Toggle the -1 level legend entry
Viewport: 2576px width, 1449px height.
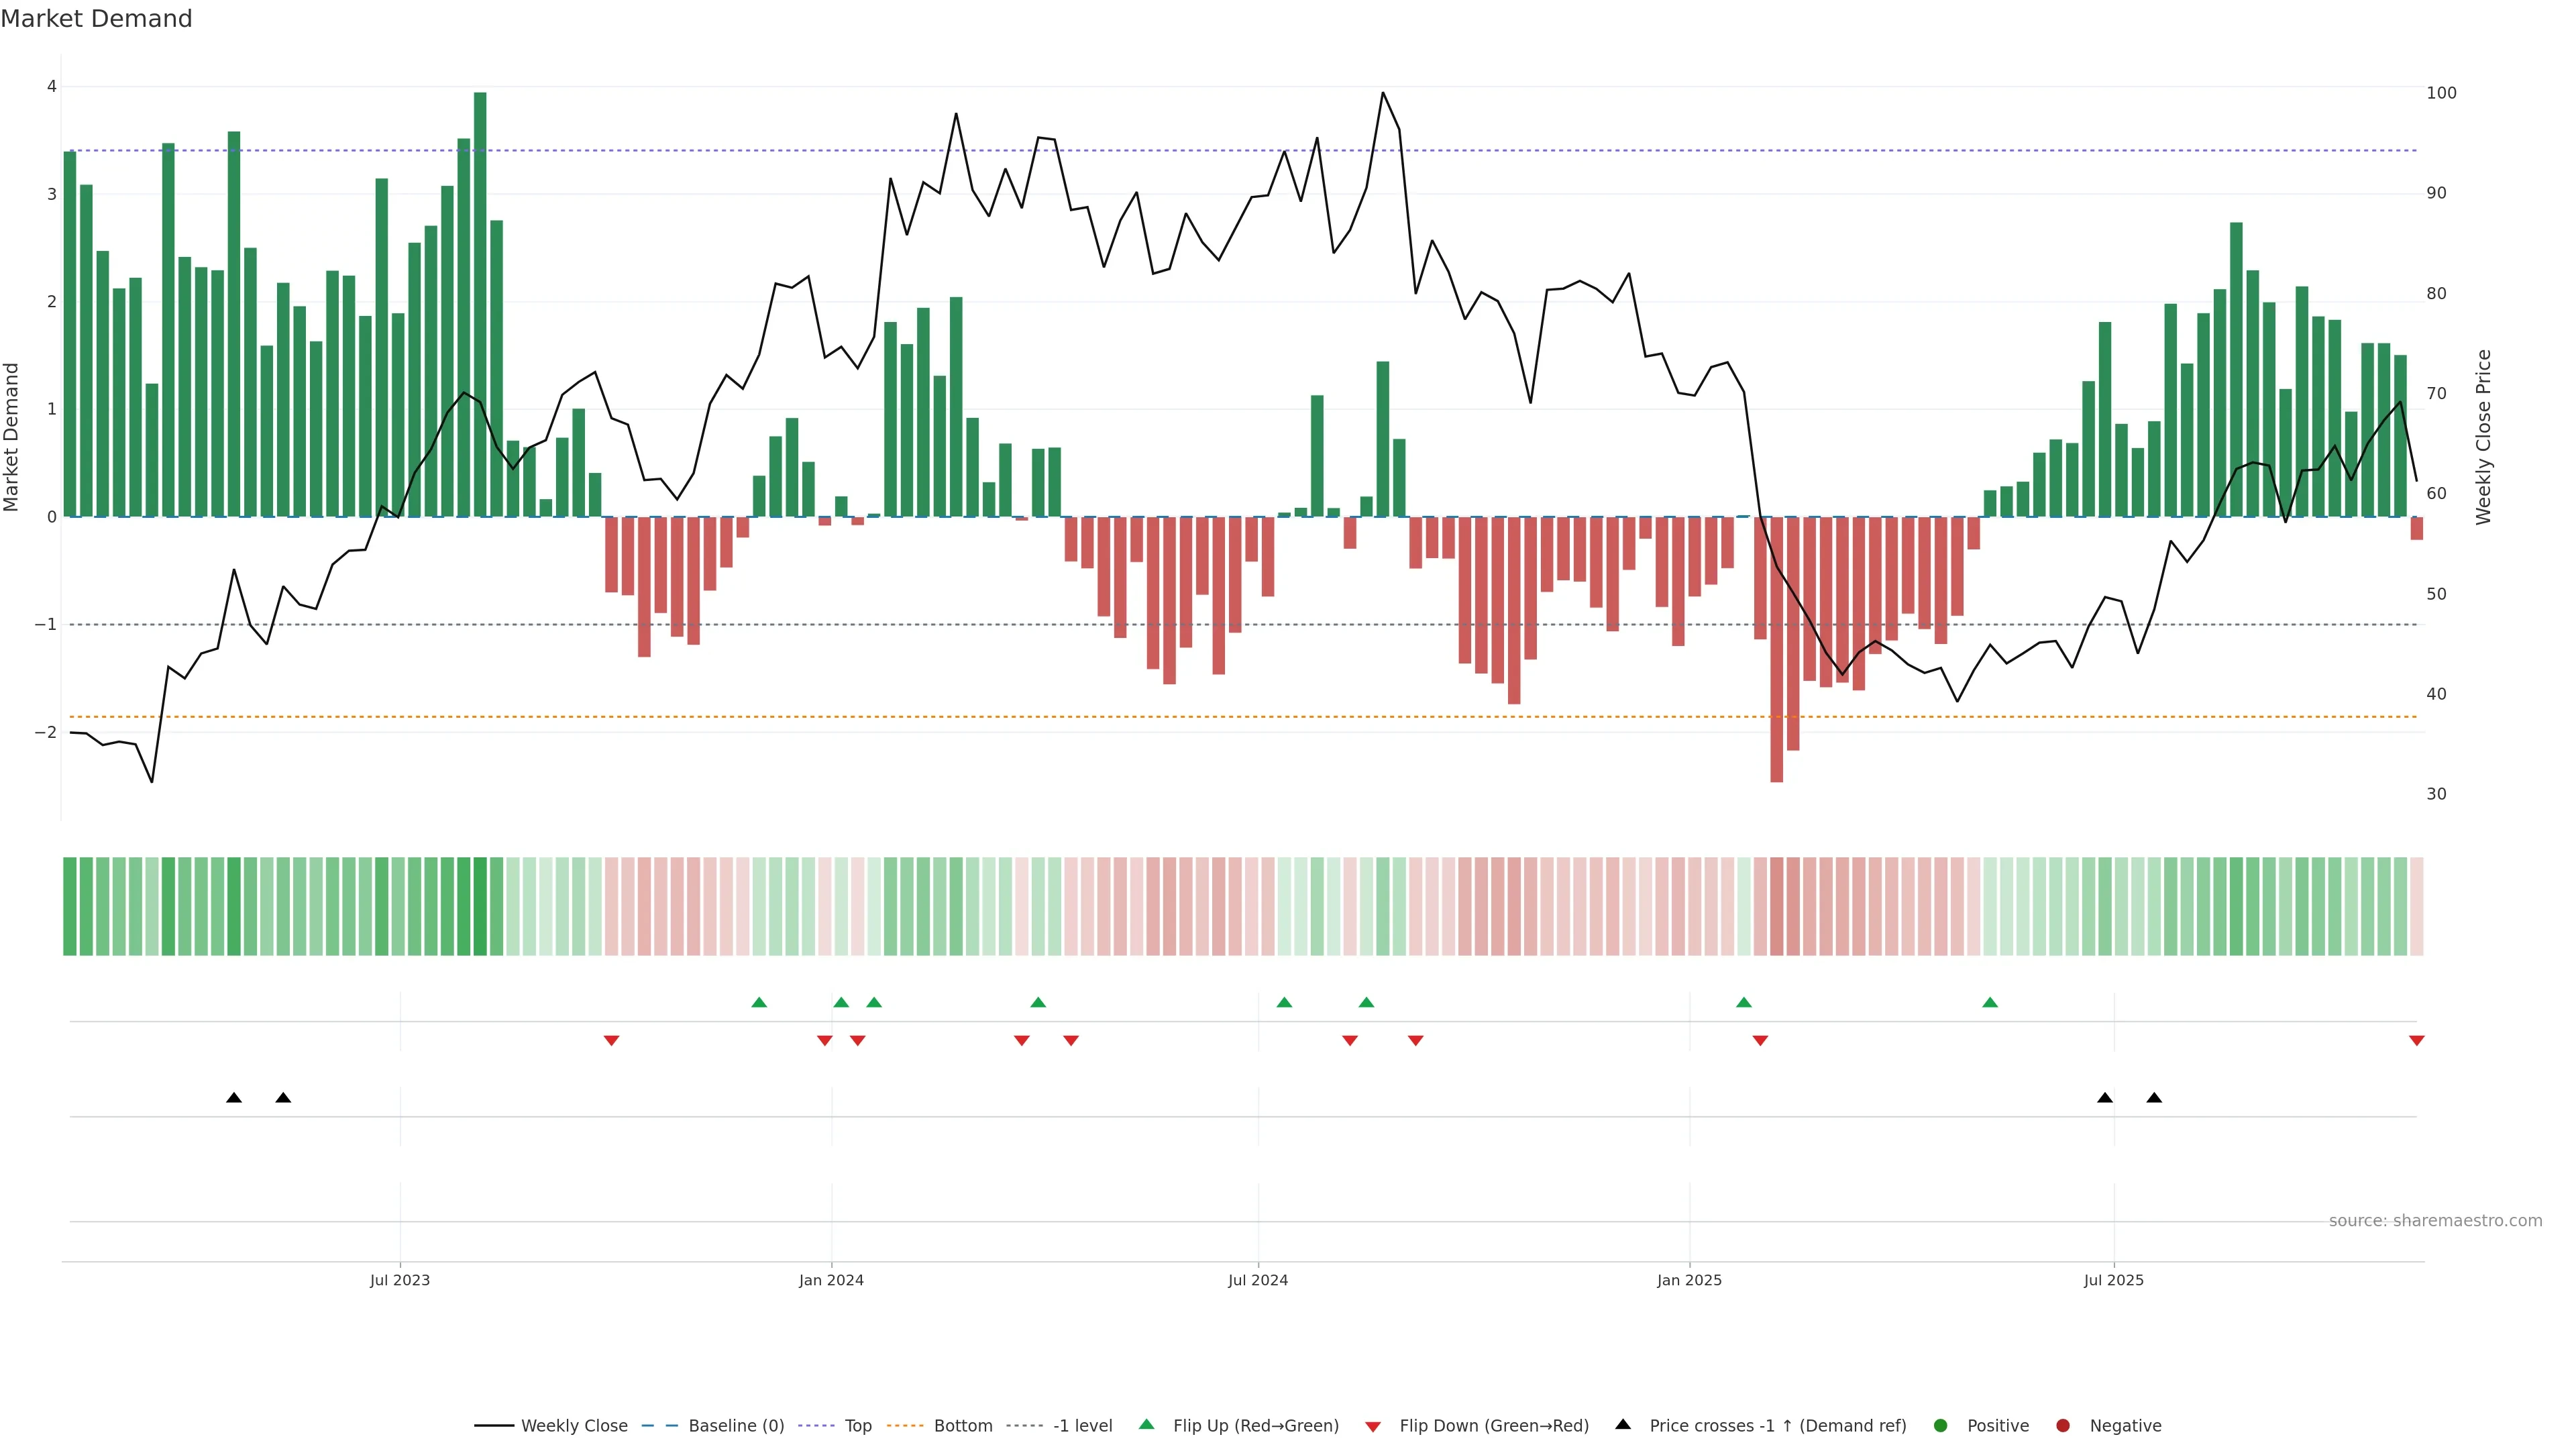(x=1082, y=1425)
